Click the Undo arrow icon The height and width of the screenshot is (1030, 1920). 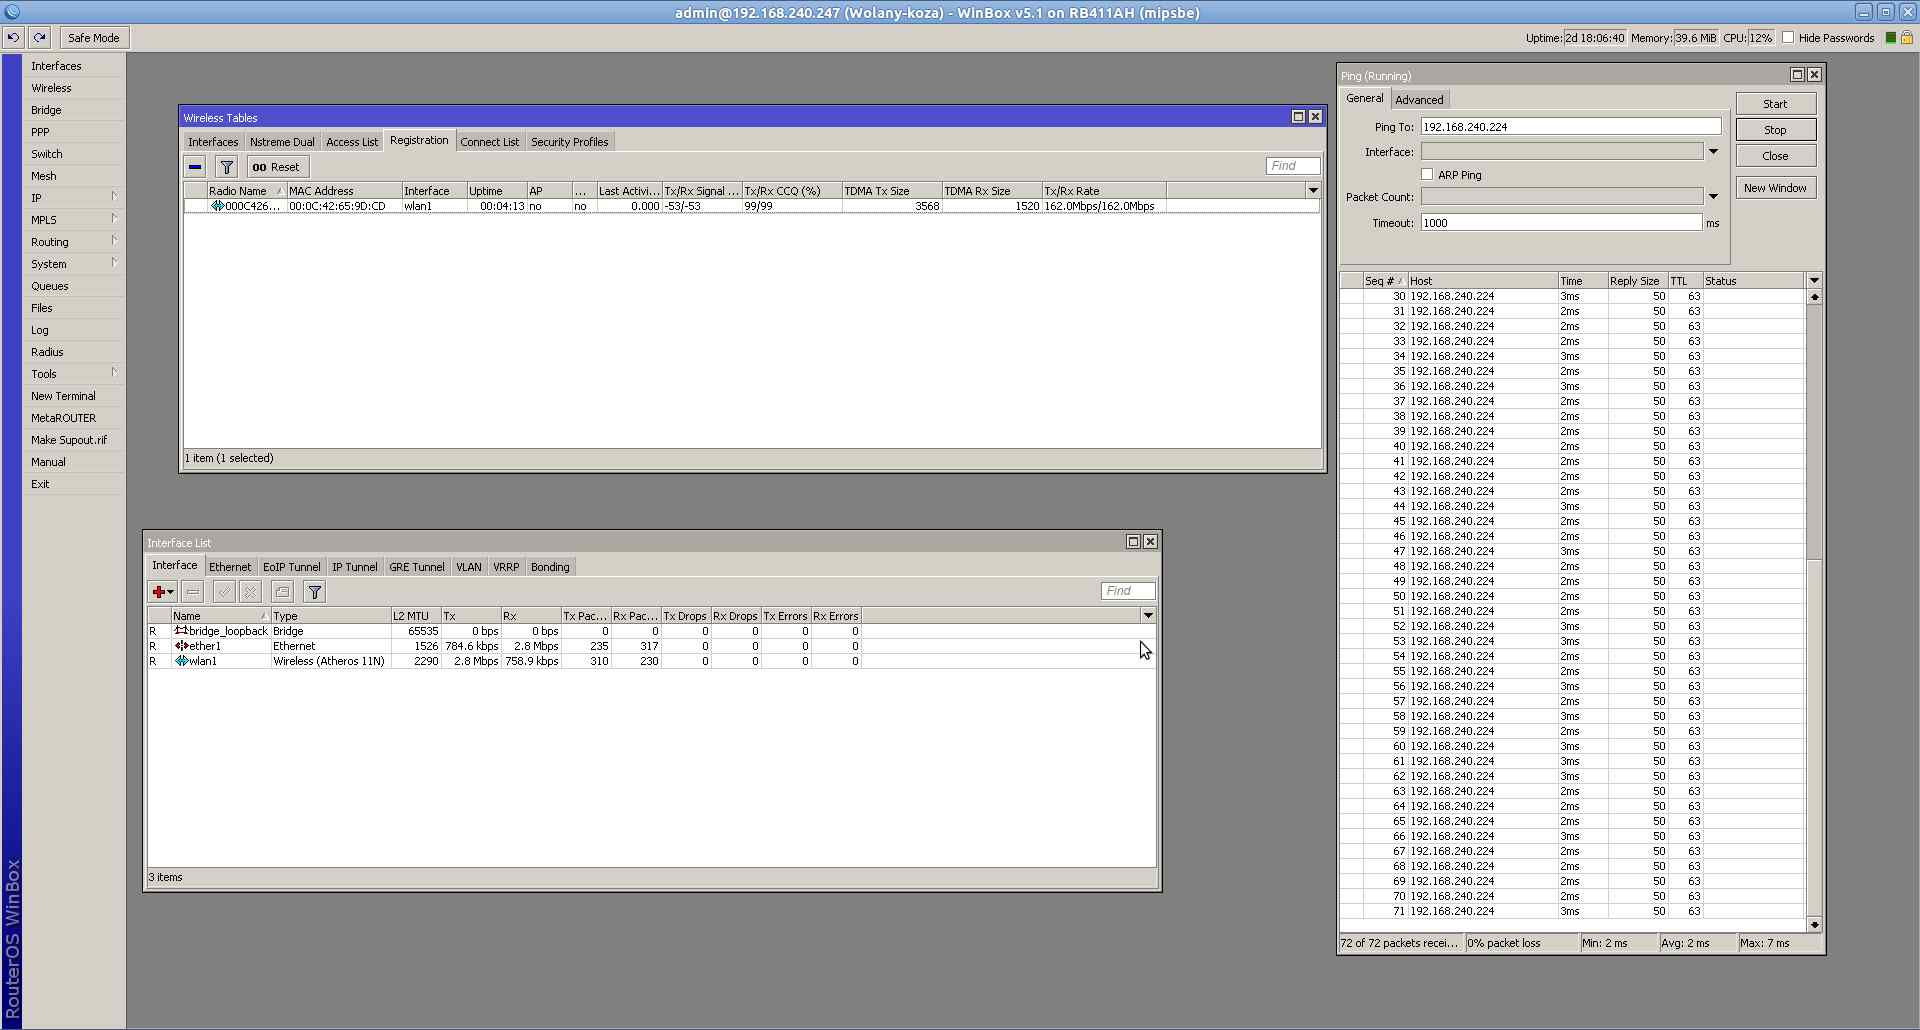[13, 38]
